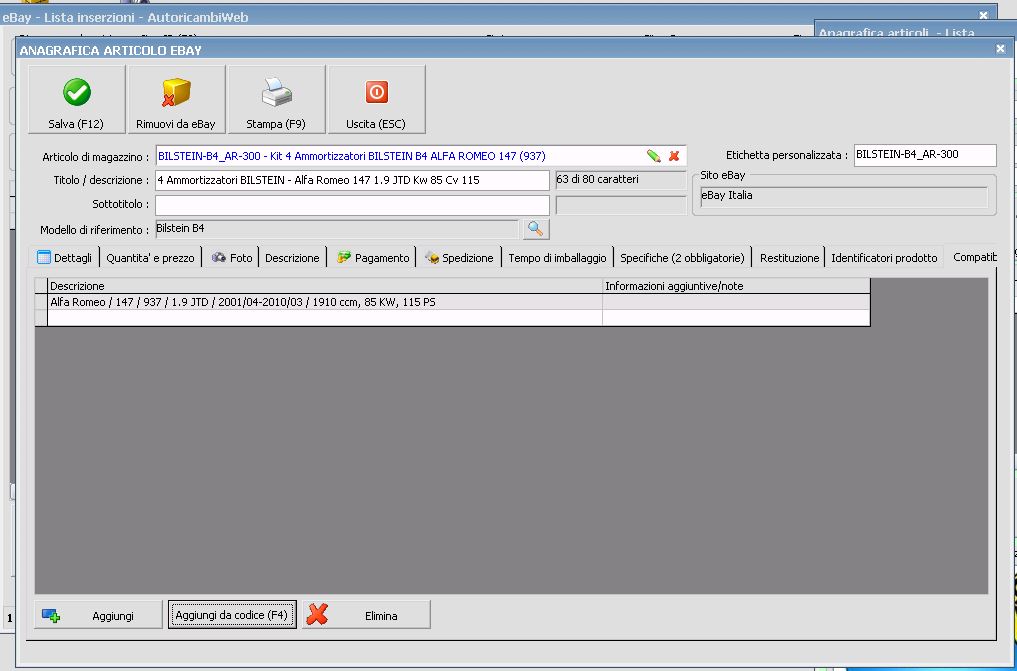Viewport: 1017px width, 671px height.
Task: Click the 63 di 80 caratteri counter
Action: tap(621, 180)
